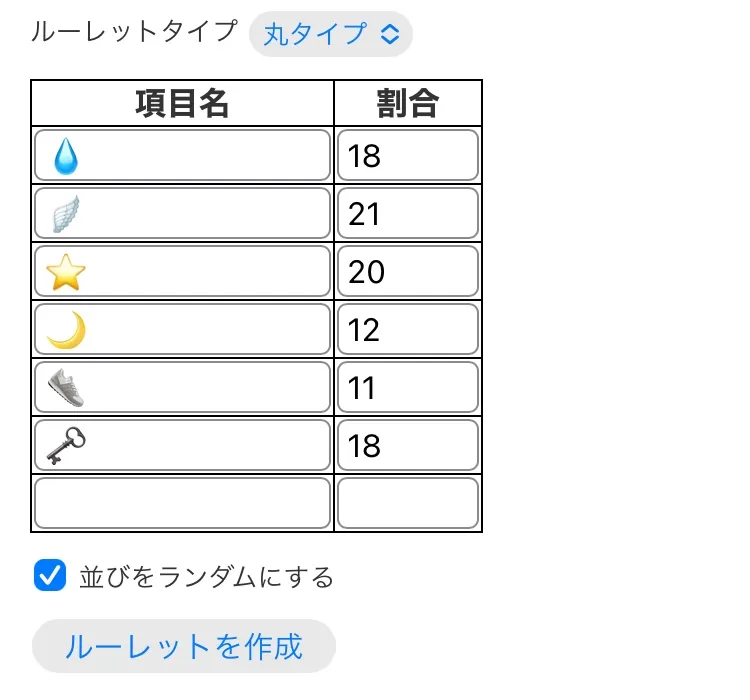
Task: Click the ratio field showing 21
Action: tap(407, 214)
